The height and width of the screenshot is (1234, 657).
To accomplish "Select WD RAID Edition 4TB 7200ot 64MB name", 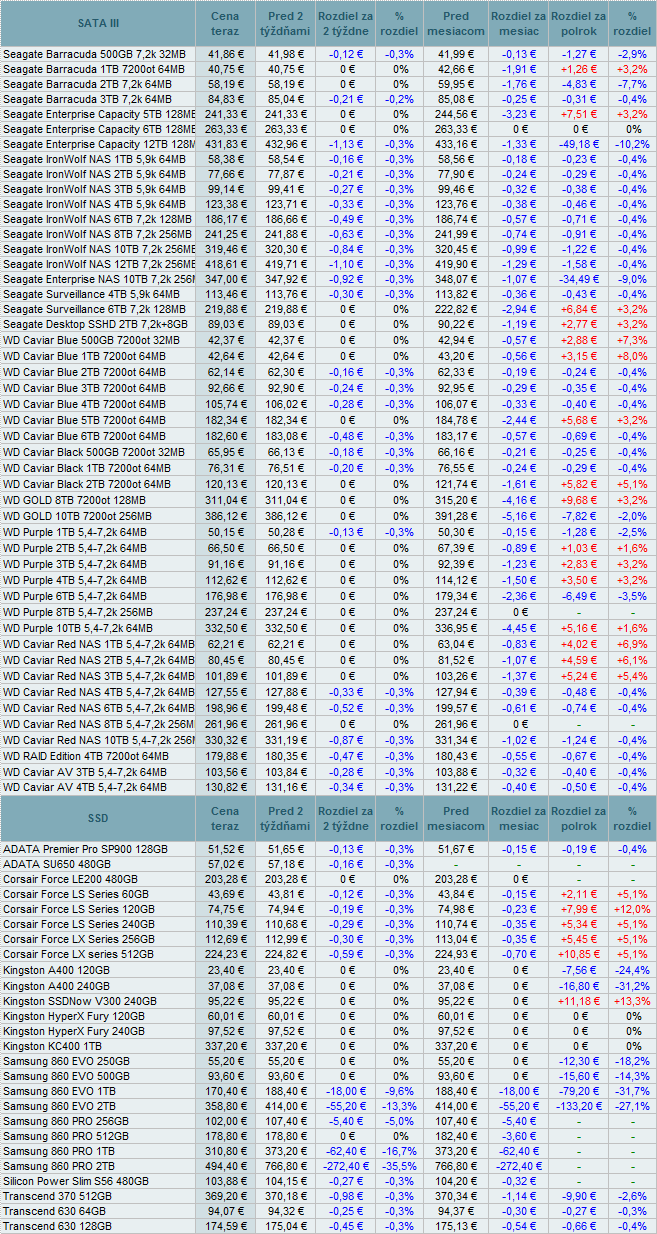I will pos(86,756).
